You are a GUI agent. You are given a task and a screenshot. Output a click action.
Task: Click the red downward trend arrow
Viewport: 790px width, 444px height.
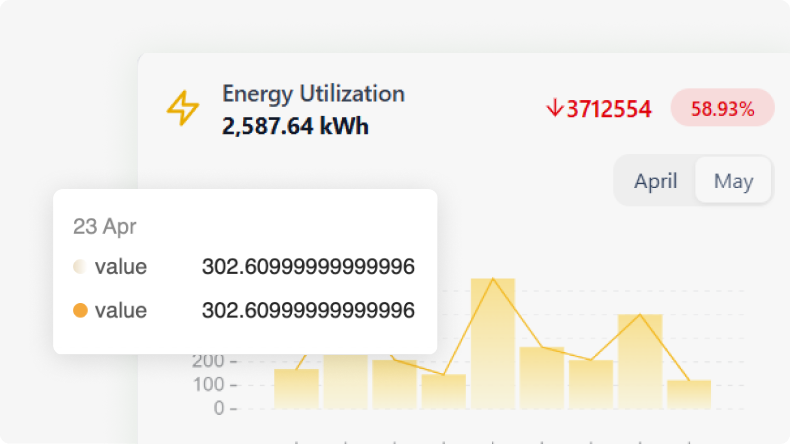(553, 108)
